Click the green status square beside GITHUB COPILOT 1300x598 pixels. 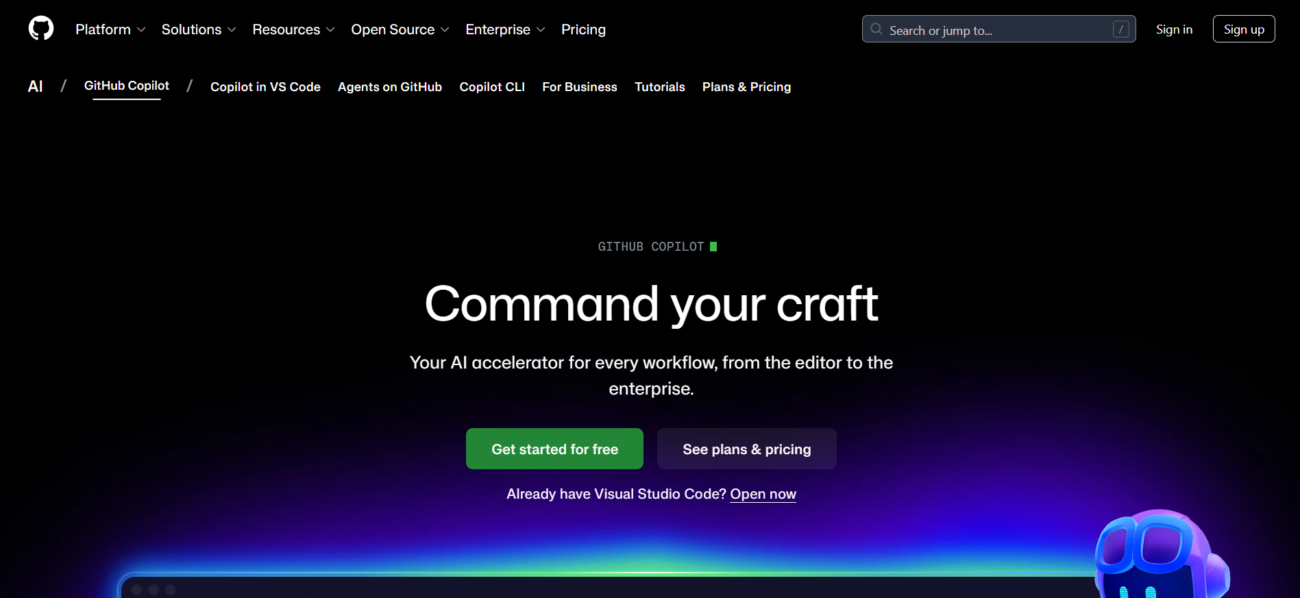point(712,245)
